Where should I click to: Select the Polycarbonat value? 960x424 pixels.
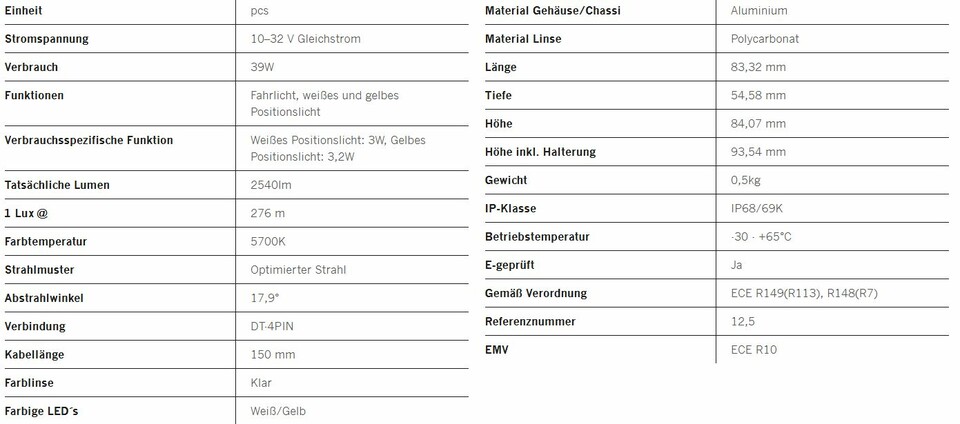[764, 39]
